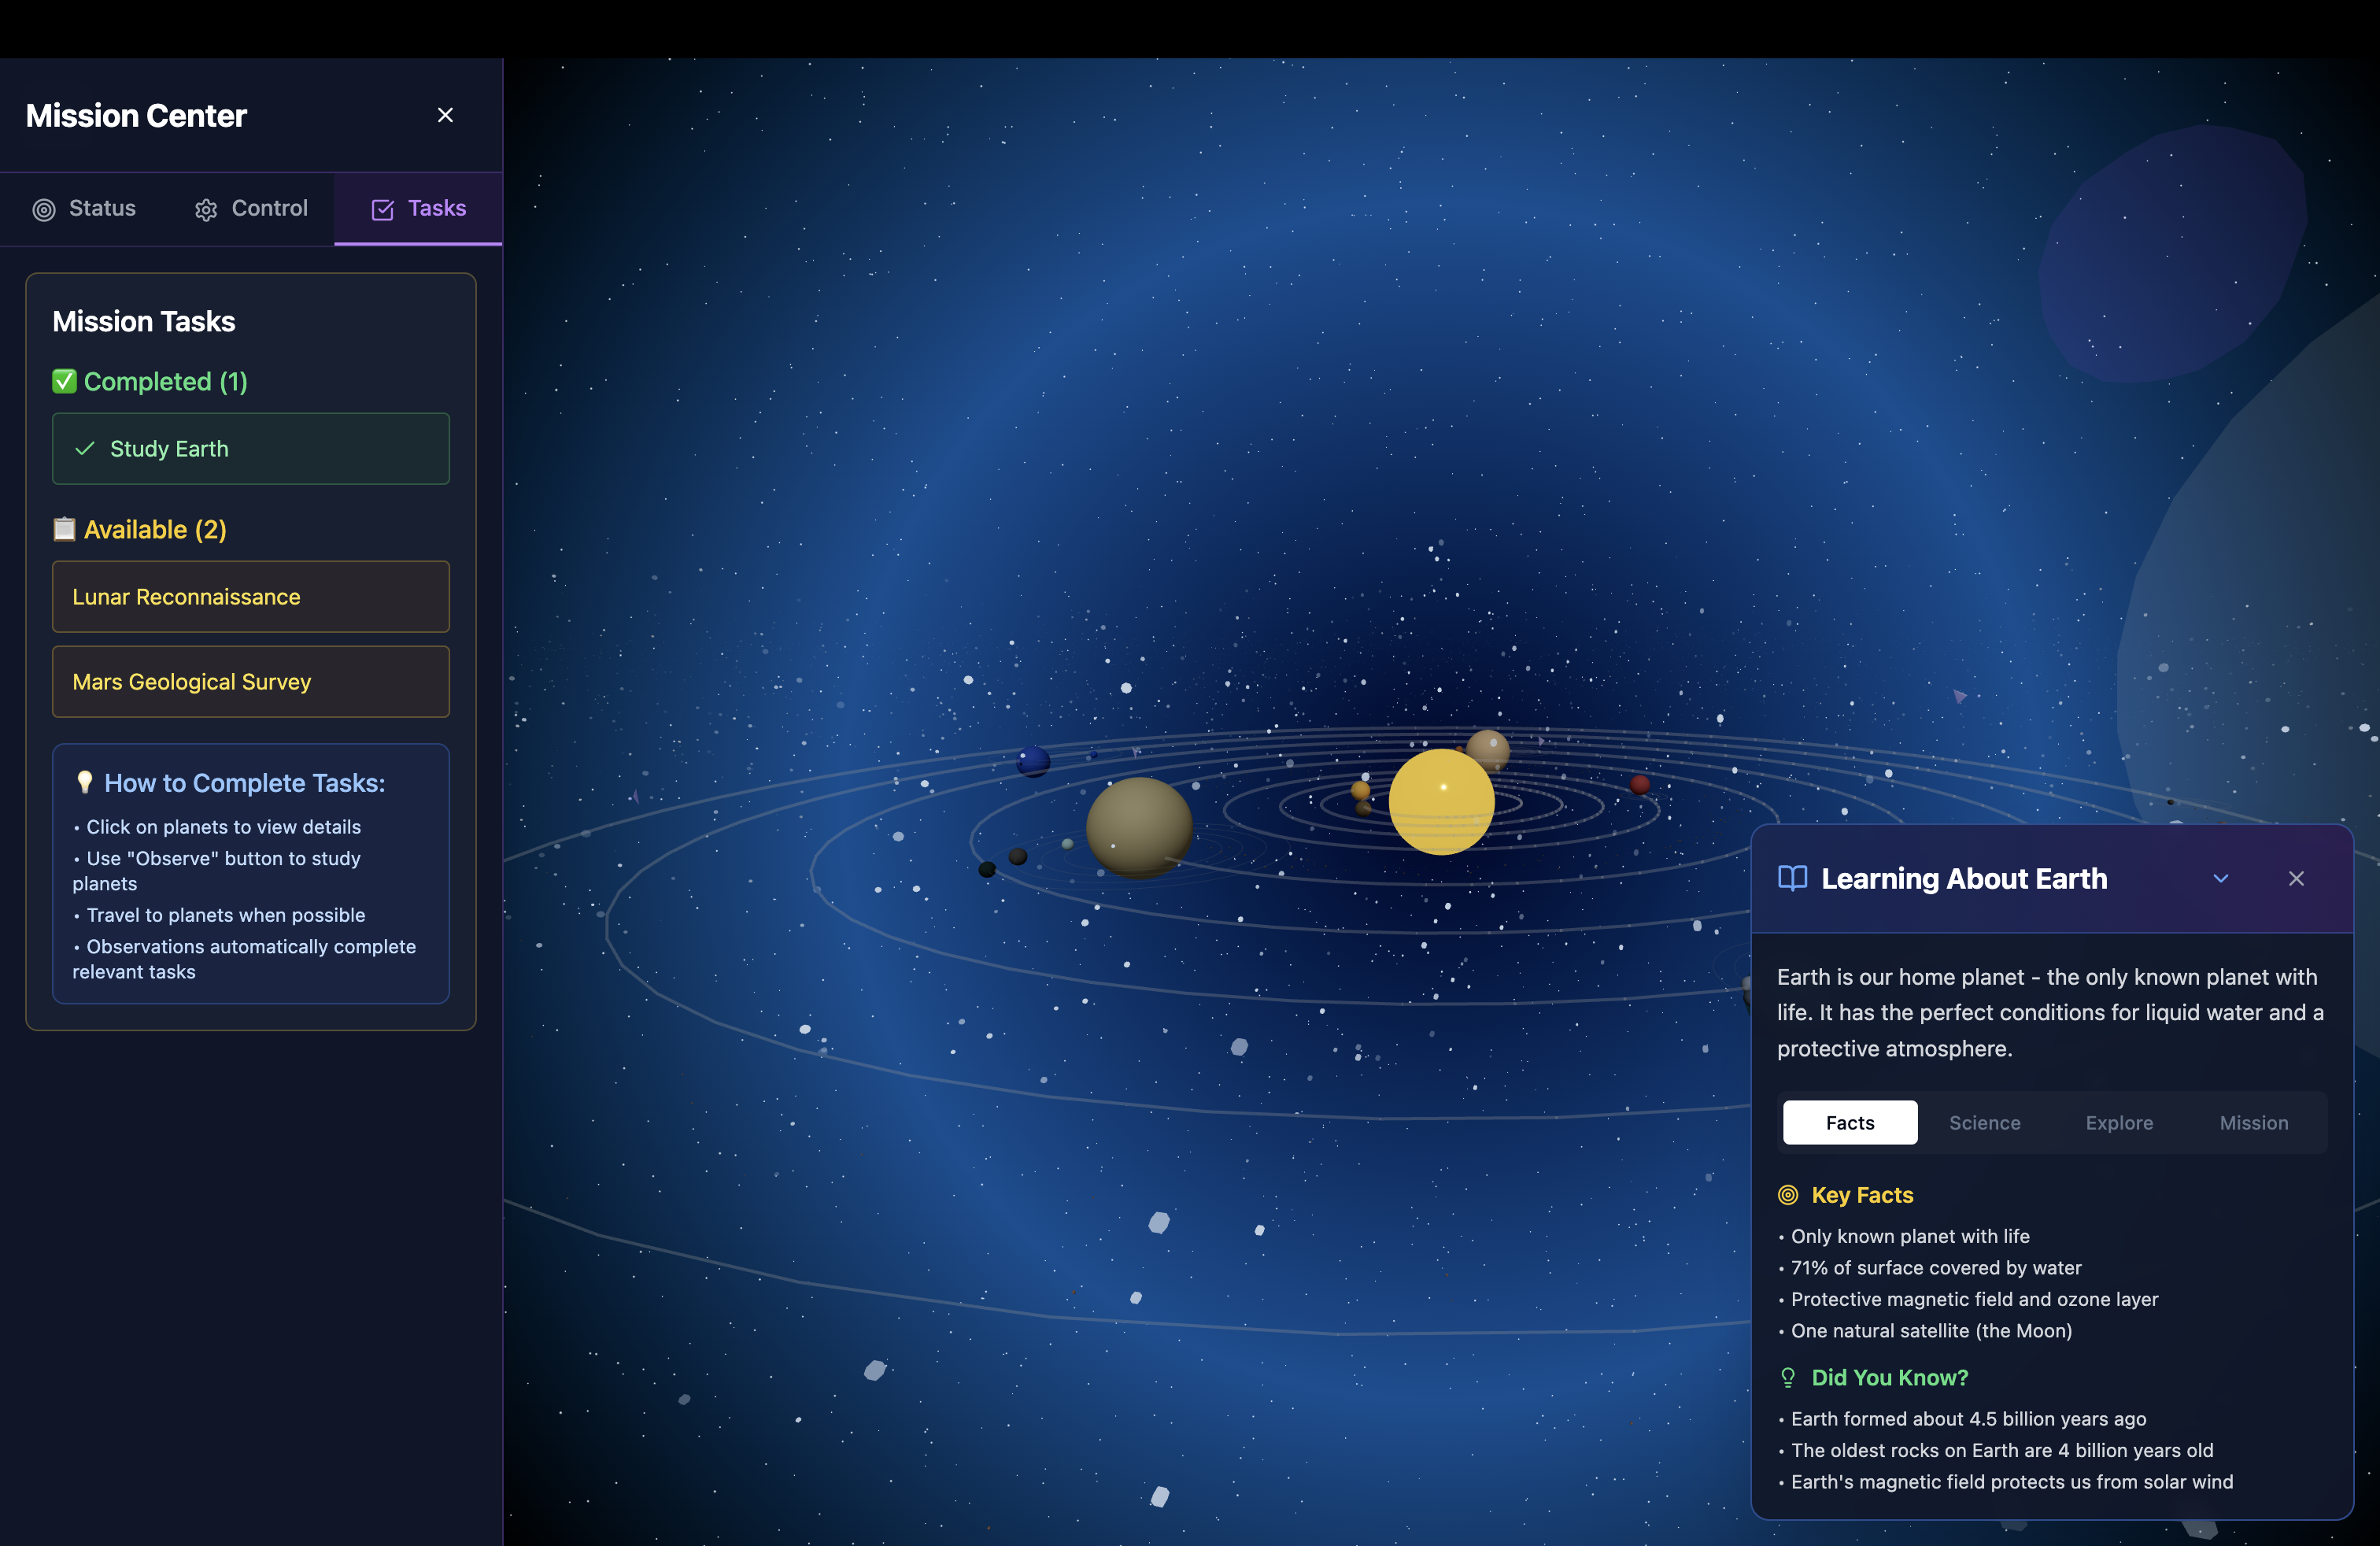Select the Facts tab

click(1849, 1123)
